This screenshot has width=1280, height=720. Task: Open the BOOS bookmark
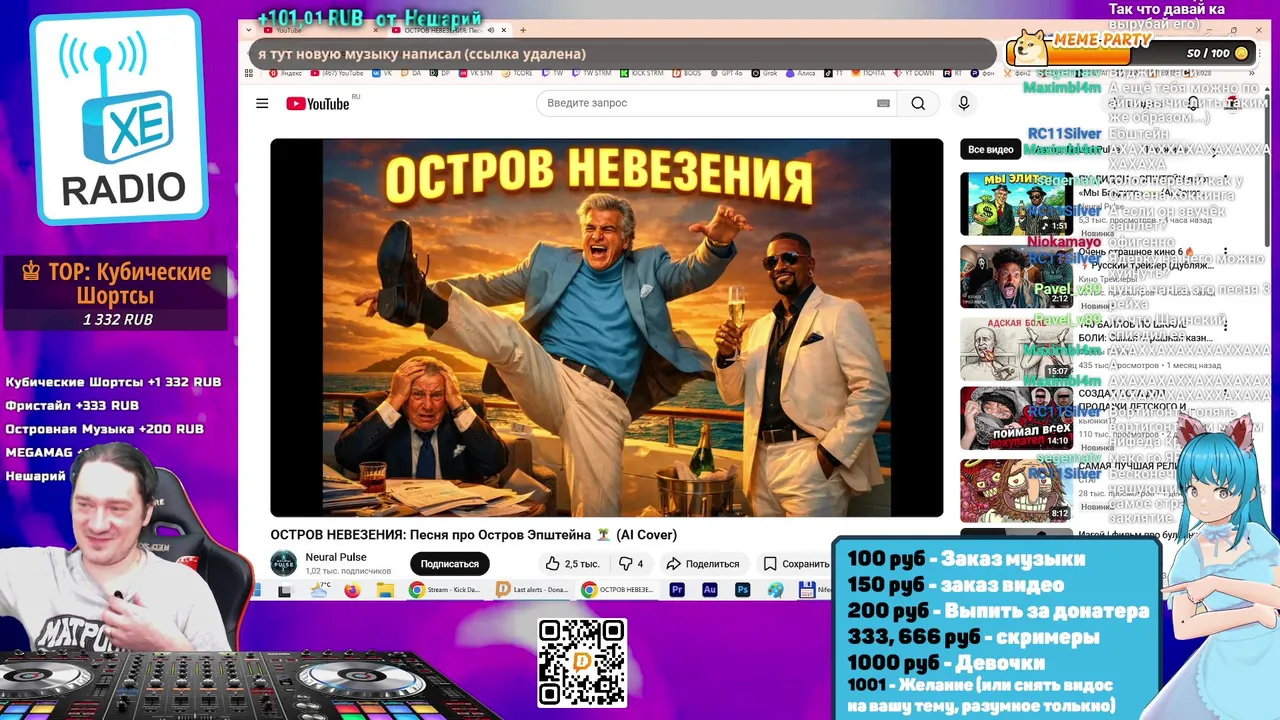tap(688, 73)
